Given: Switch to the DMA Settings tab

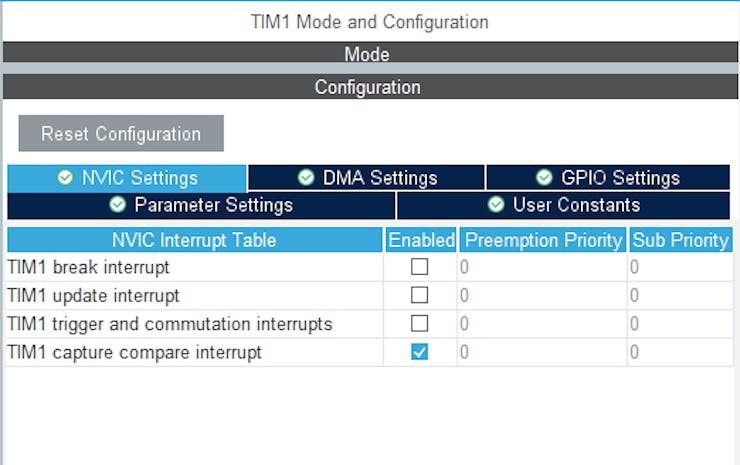Looking at the screenshot, I should click(x=367, y=178).
